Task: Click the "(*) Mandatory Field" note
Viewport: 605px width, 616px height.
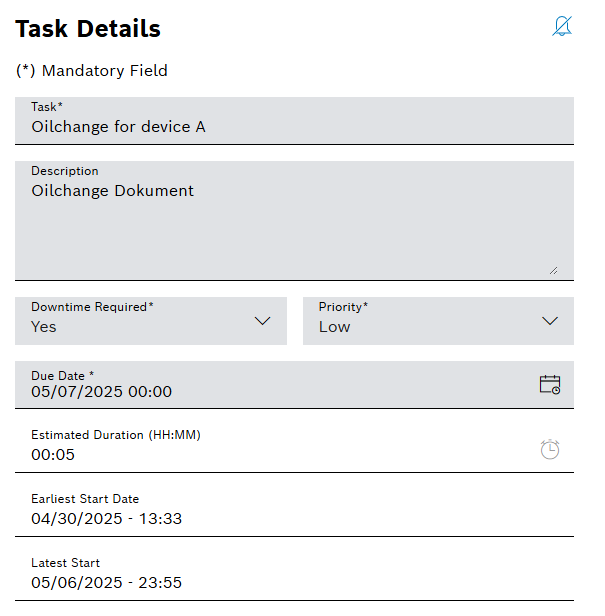Action: coord(92,71)
